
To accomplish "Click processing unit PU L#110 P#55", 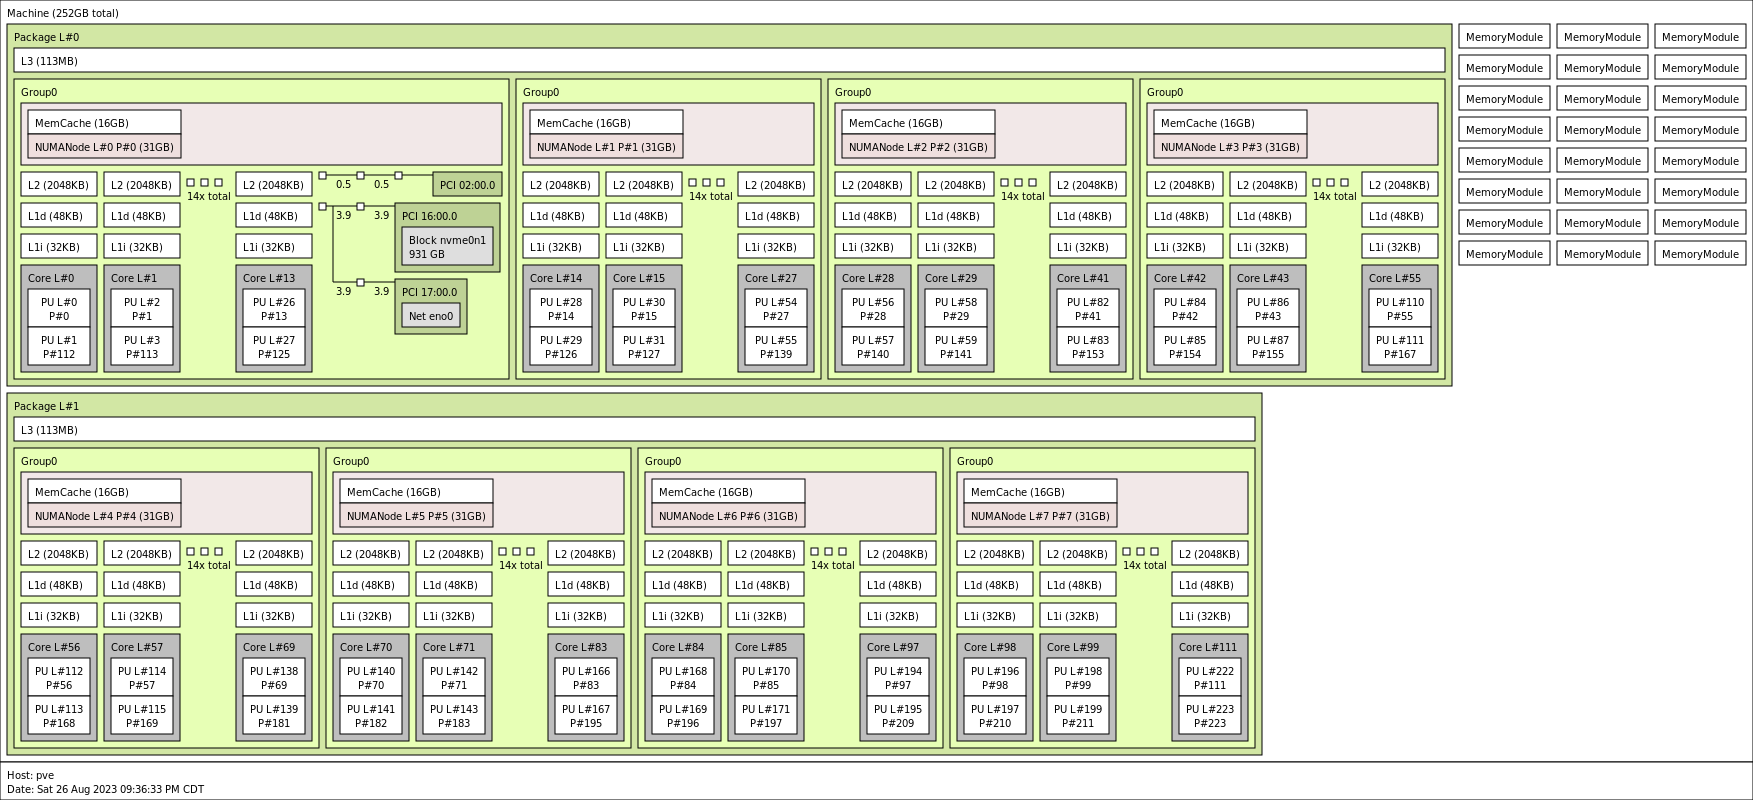I will click(x=1400, y=309).
